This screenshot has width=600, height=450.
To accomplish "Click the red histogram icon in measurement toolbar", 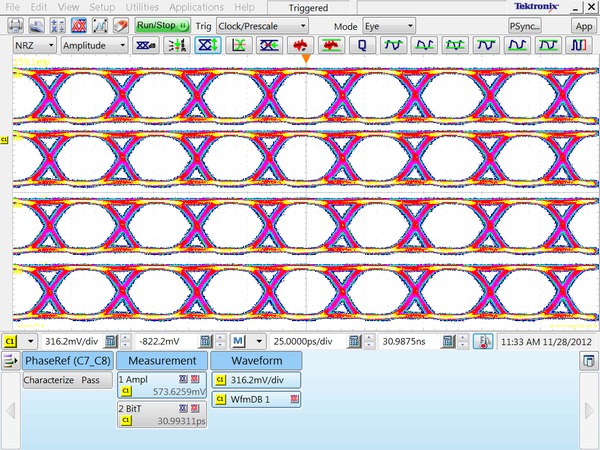I will click(x=299, y=46).
